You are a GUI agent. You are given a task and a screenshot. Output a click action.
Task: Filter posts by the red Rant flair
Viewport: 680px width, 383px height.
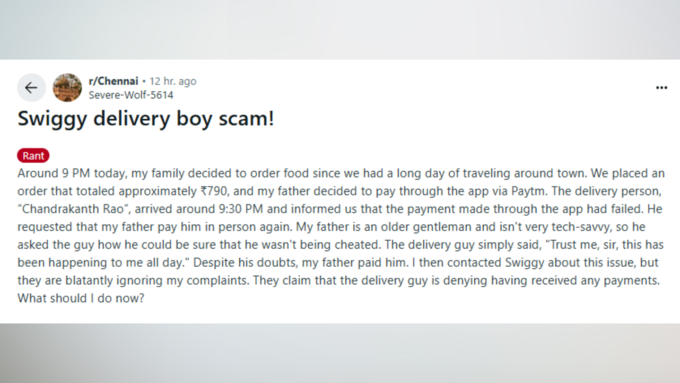pos(33,155)
